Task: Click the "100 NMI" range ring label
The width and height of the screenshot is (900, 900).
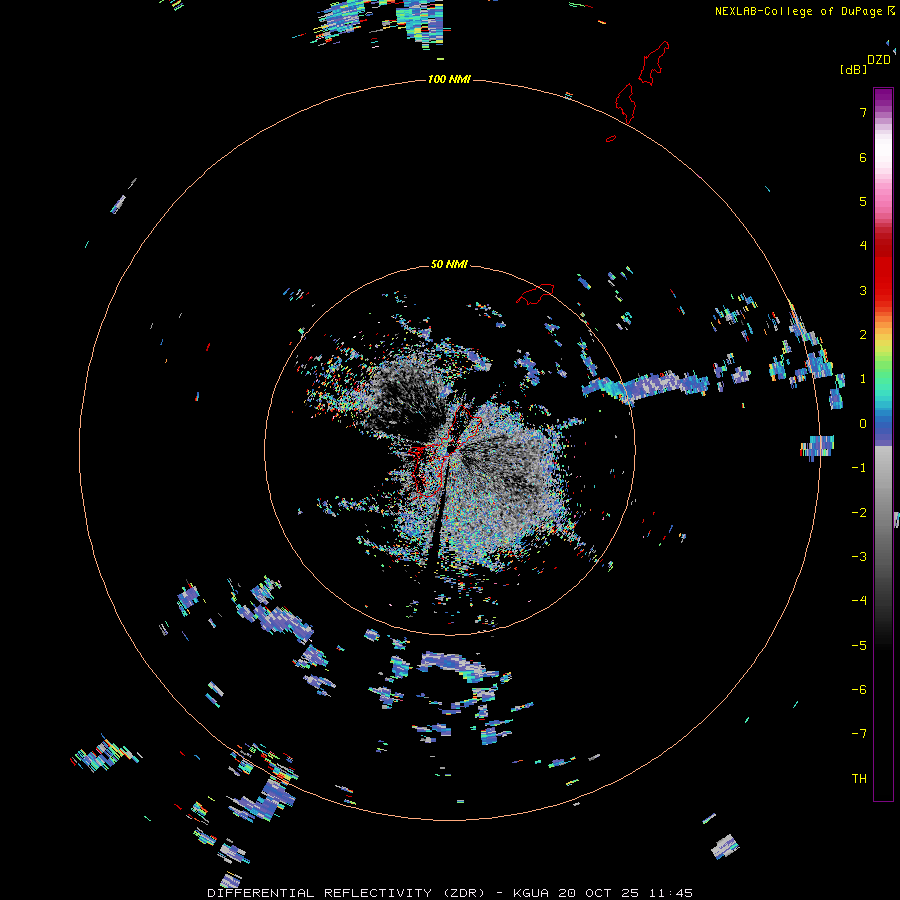Action: coord(449,79)
